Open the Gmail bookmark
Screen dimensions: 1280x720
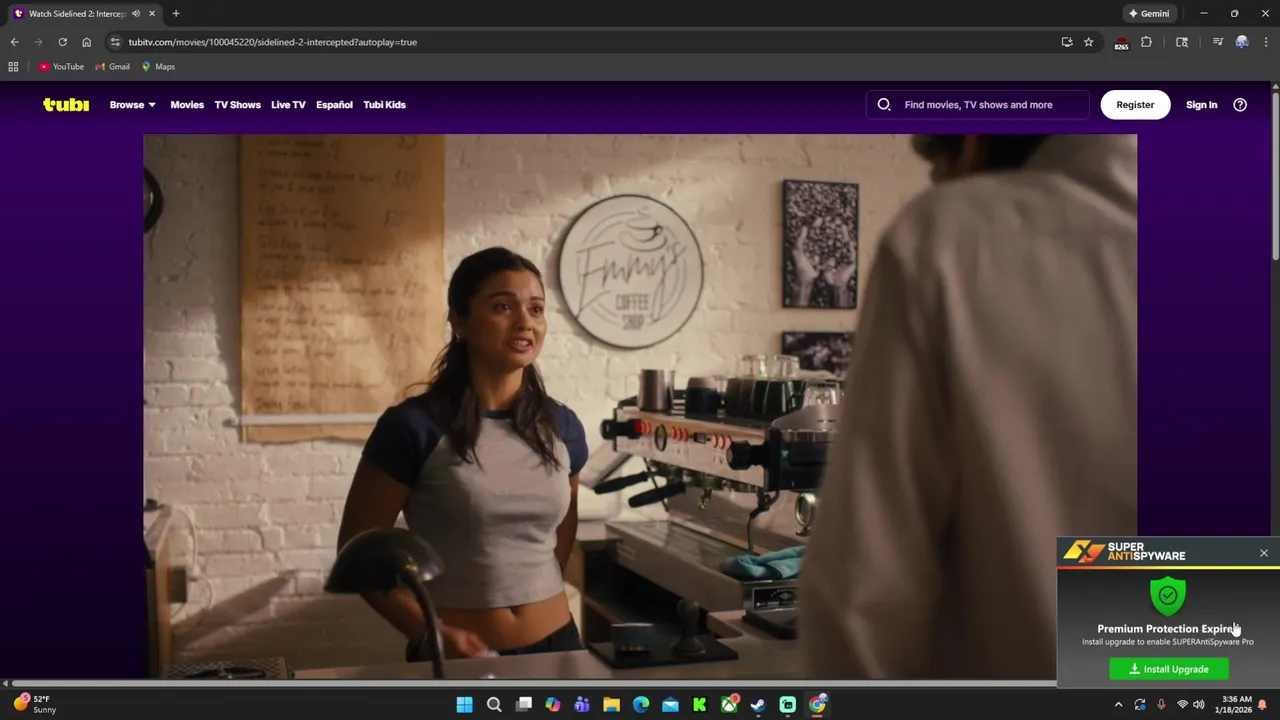[x=112, y=66]
